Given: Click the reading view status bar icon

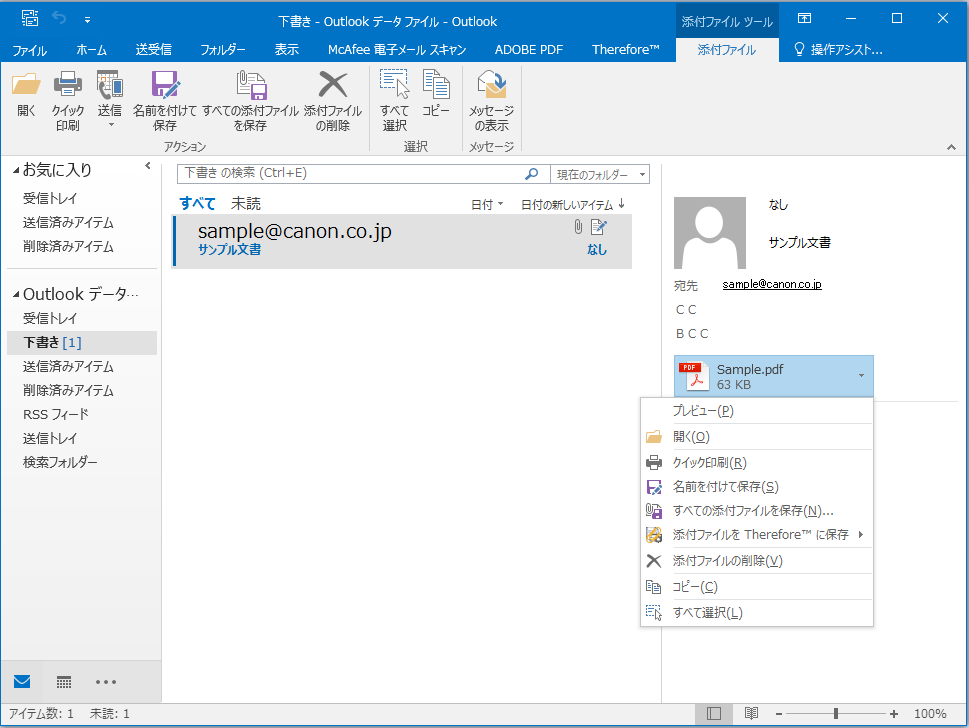Looking at the screenshot, I should point(751,714).
